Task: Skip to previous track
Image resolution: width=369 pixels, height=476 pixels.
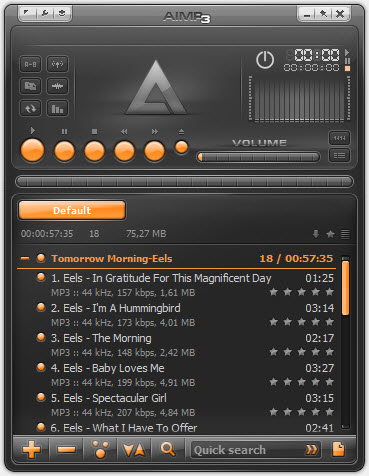Action: tap(124, 151)
